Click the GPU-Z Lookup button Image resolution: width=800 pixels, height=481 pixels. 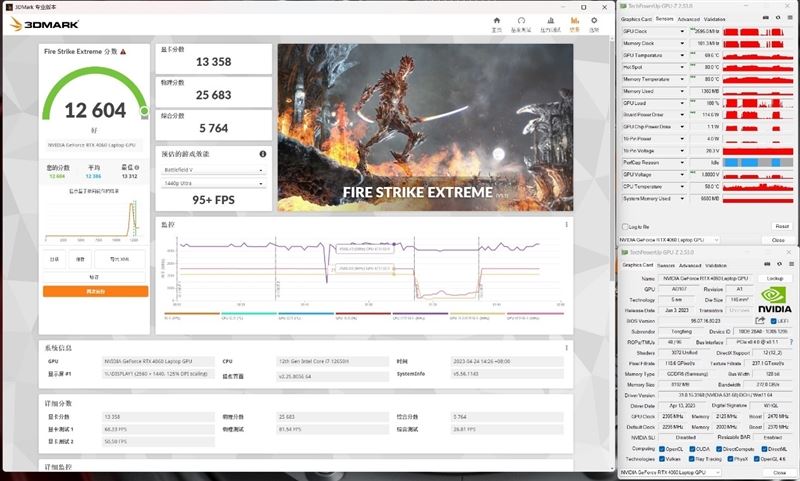(775, 279)
